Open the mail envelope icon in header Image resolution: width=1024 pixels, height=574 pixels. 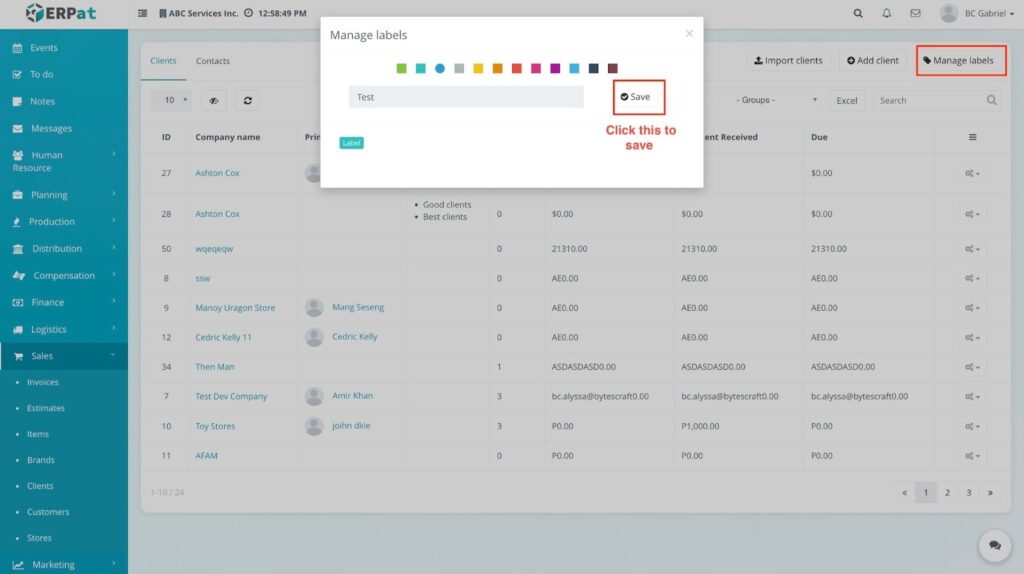click(915, 14)
